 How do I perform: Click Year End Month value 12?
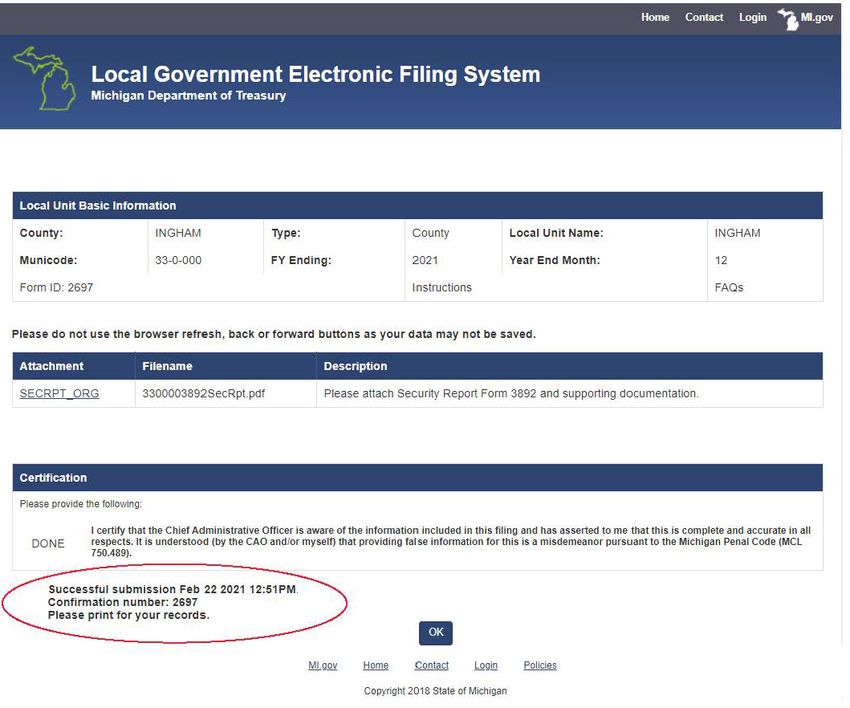pyautogui.click(x=720, y=260)
